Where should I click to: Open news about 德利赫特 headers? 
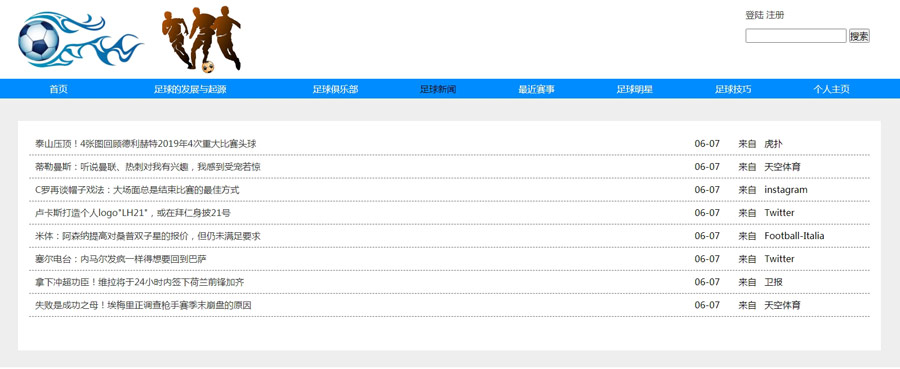click(x=146, y=144)
